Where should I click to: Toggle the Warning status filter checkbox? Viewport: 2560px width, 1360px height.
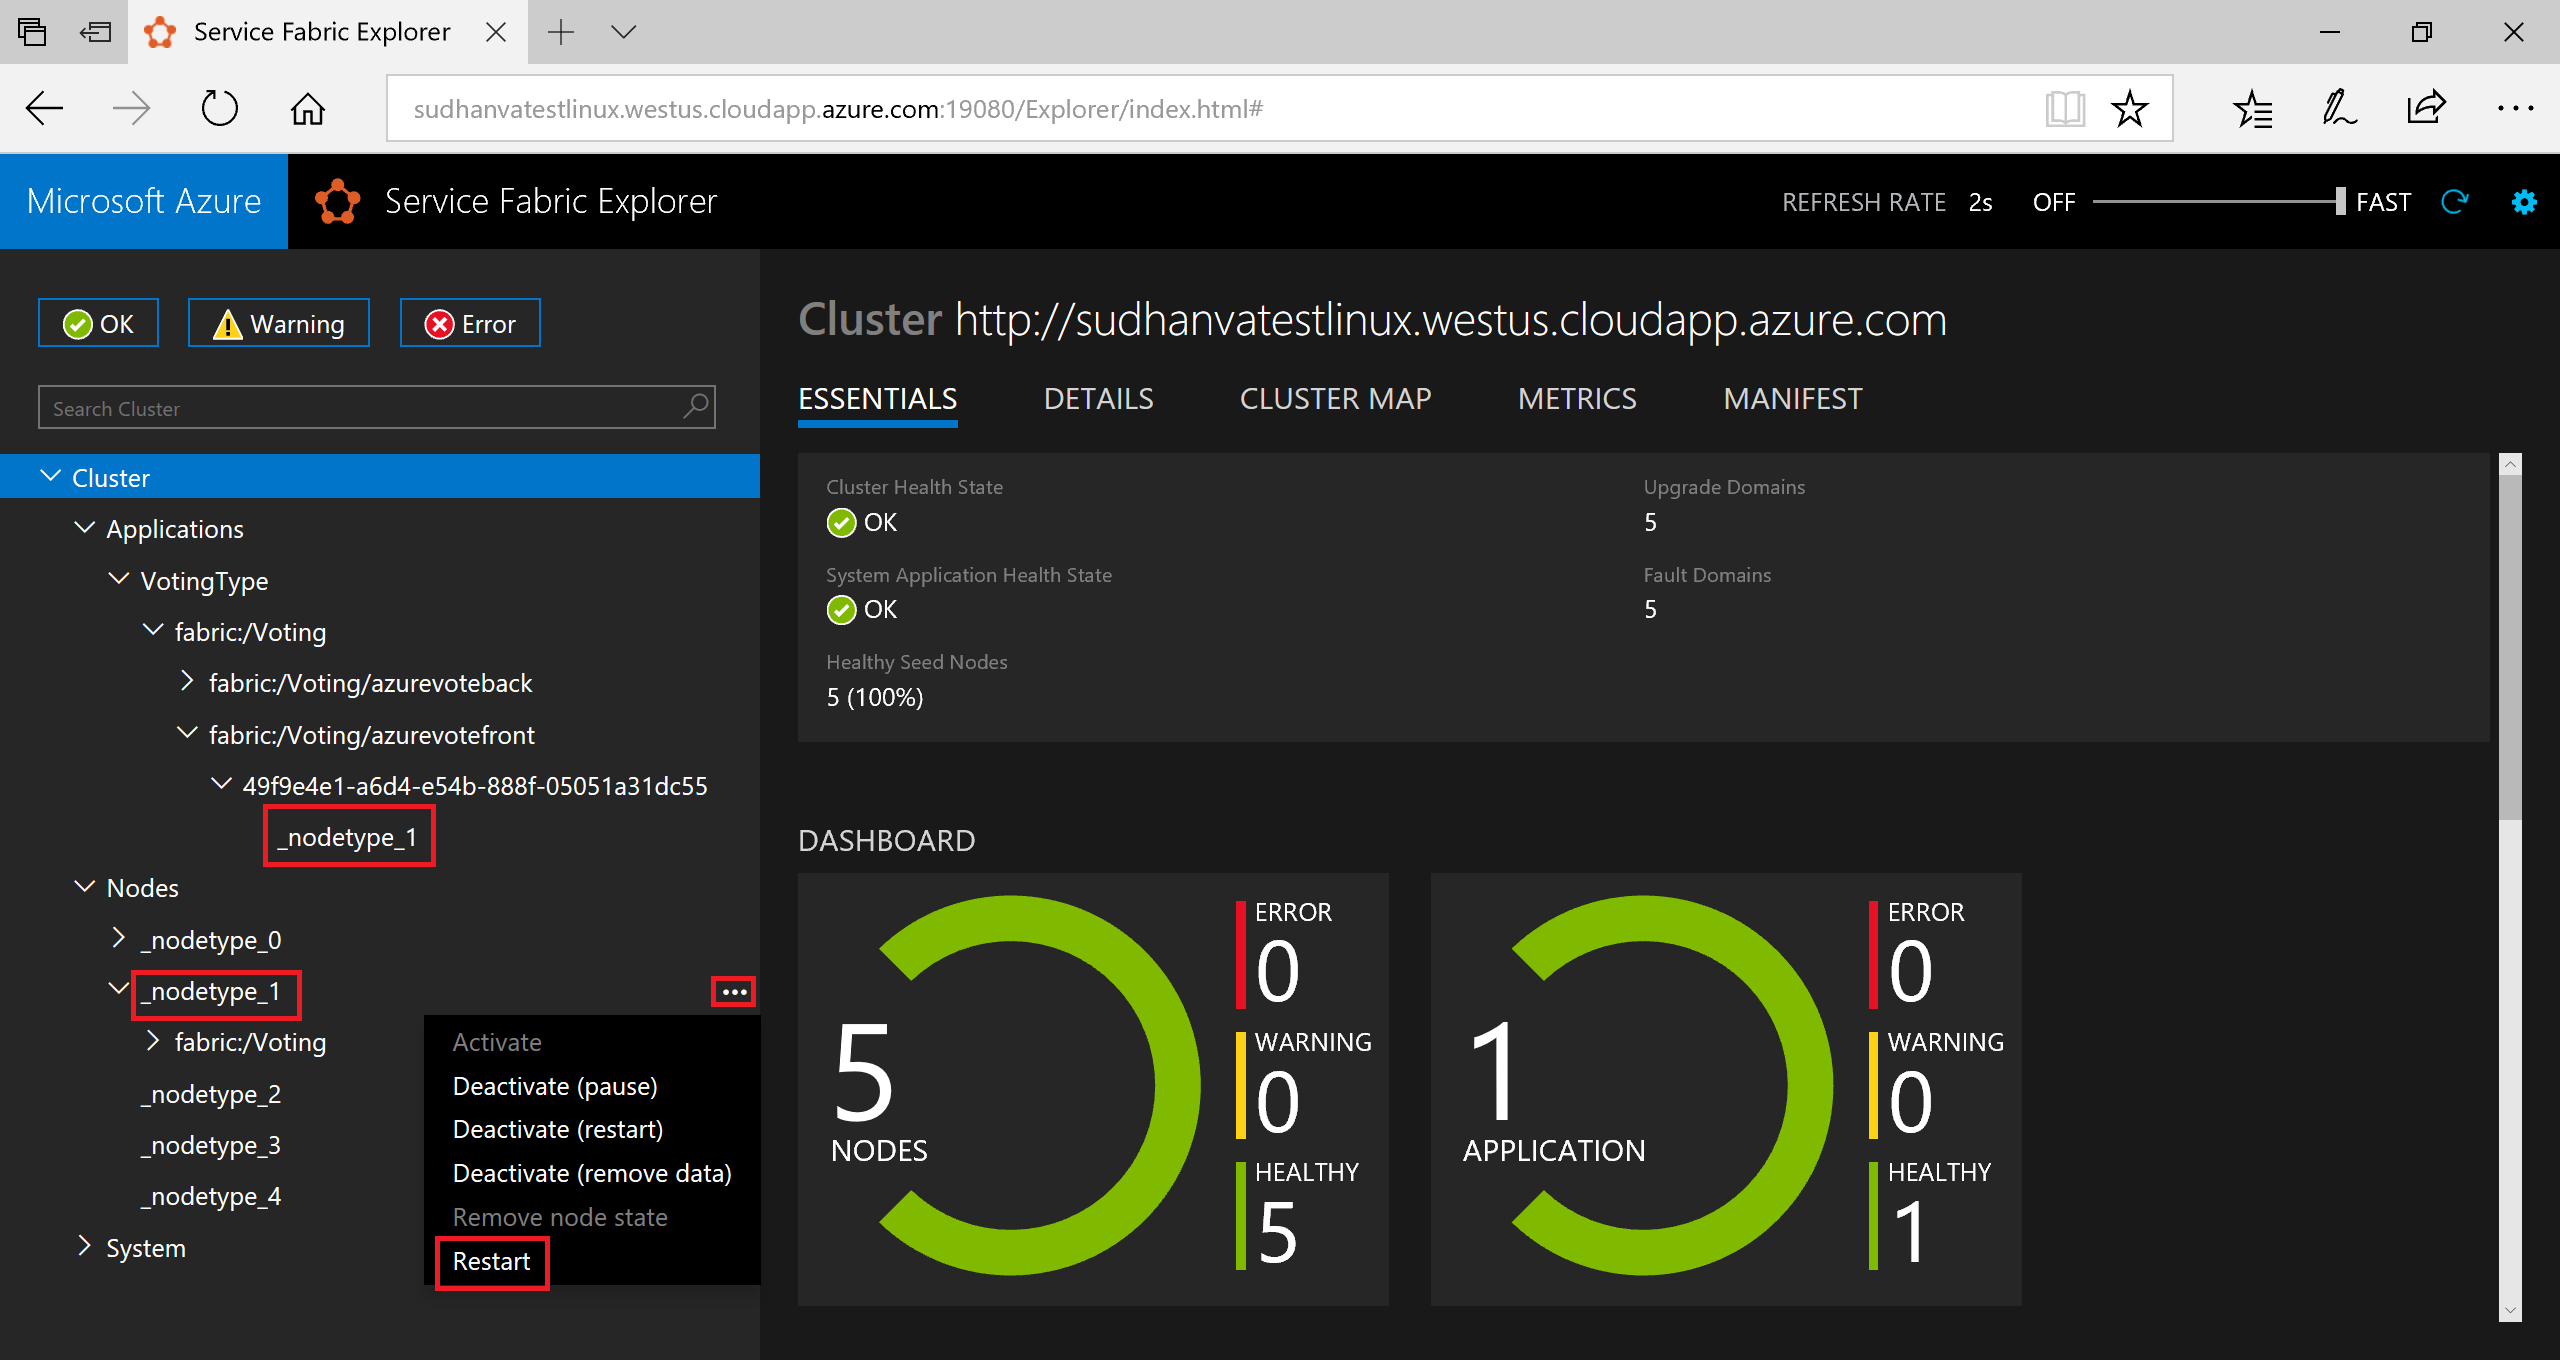point(274,325)
